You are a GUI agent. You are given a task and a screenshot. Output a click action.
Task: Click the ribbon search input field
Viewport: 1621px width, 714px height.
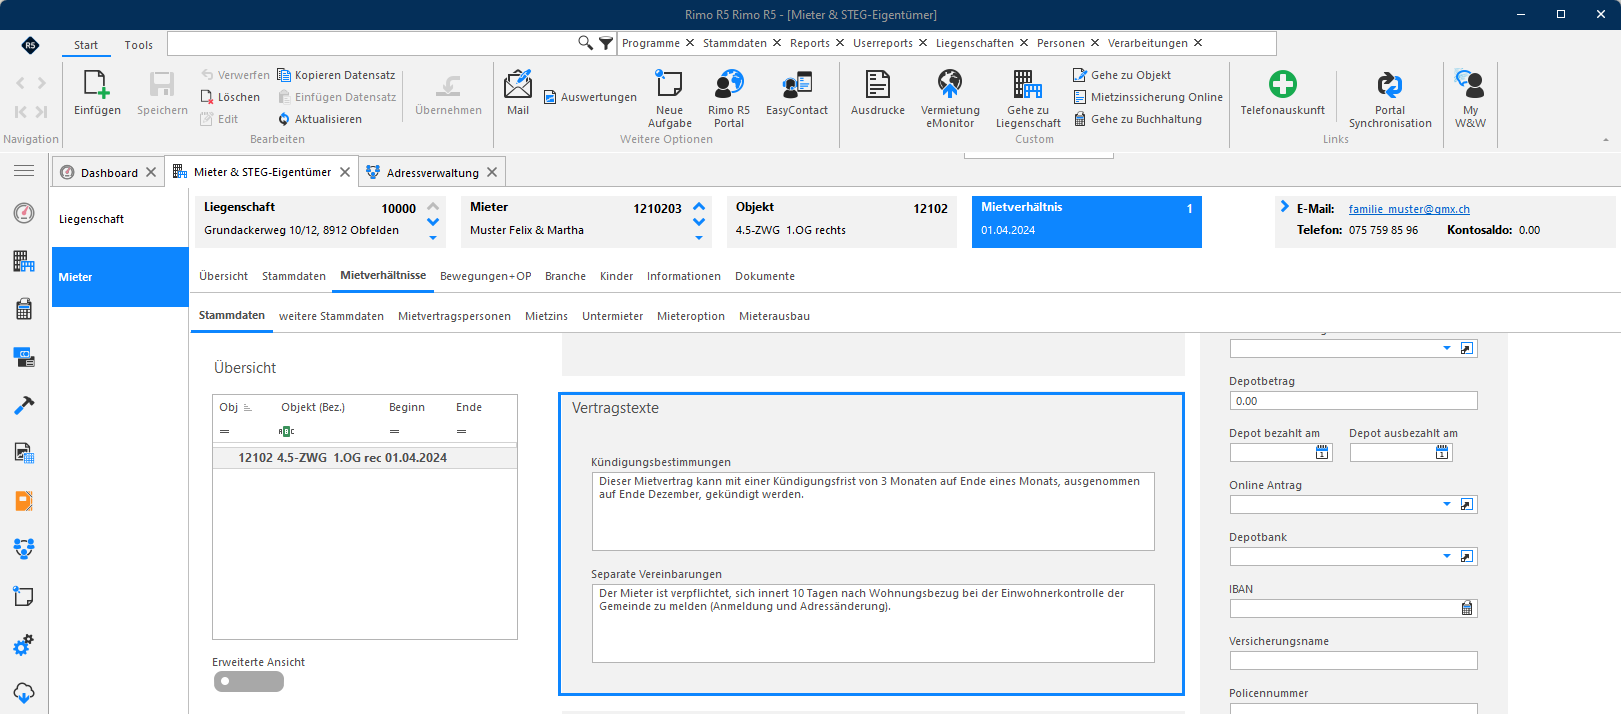point(372,43)
